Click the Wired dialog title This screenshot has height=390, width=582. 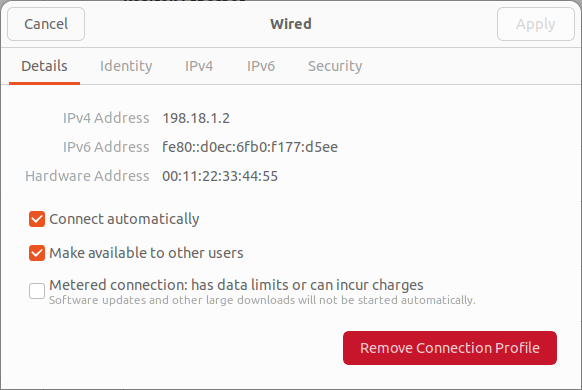pos(291,24)
